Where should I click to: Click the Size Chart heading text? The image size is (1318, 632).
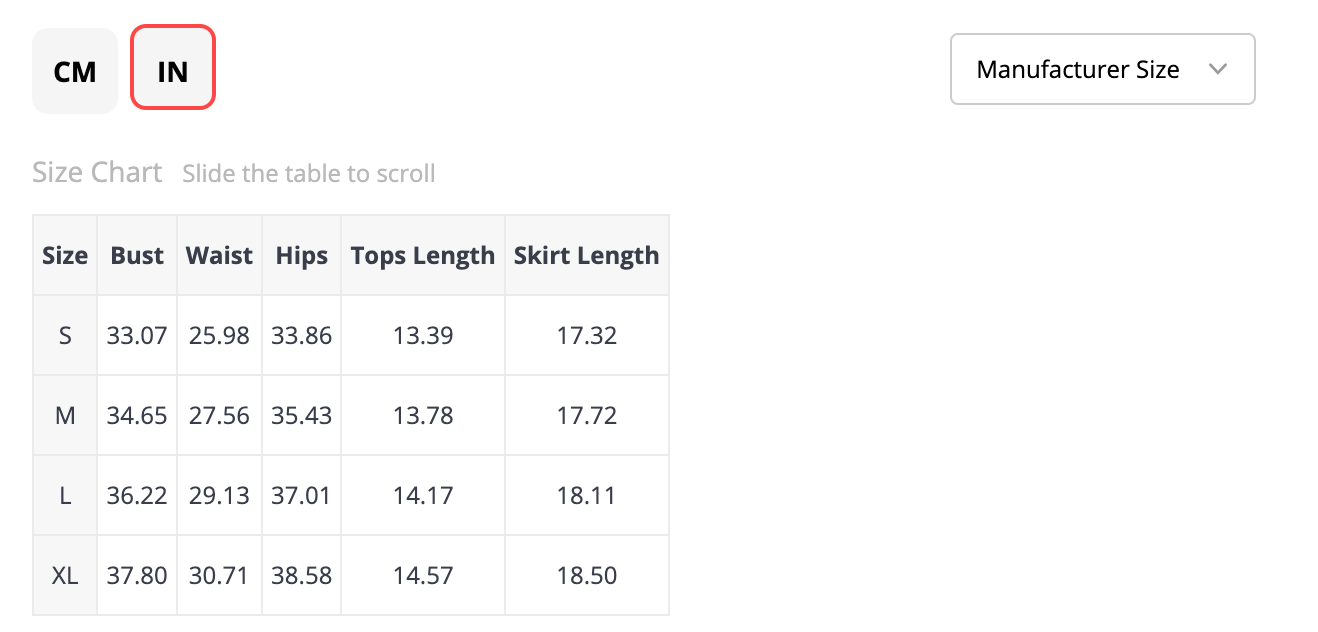pos(97,172)
